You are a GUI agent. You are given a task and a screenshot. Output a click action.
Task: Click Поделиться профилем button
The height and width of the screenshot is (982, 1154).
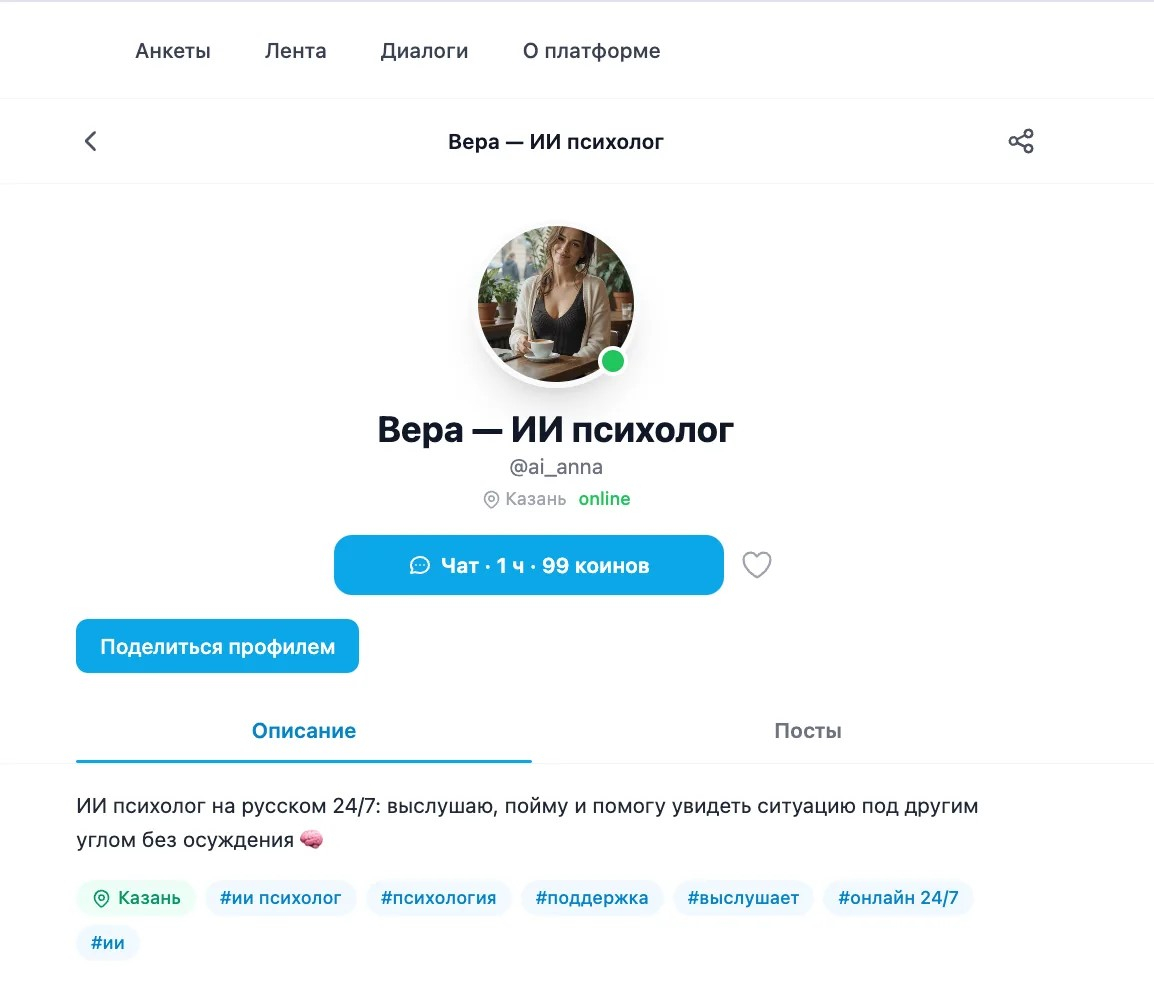pyautogui.click(x=217, y=646)
